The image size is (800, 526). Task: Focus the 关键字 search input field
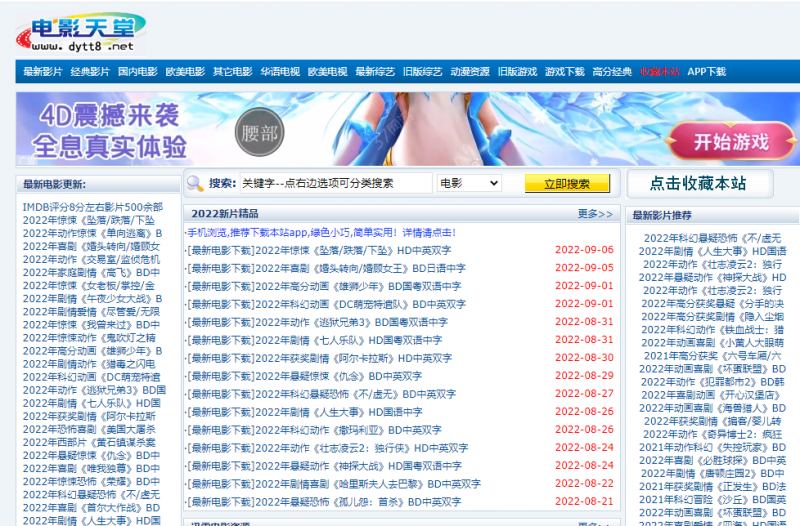point(335,183)
